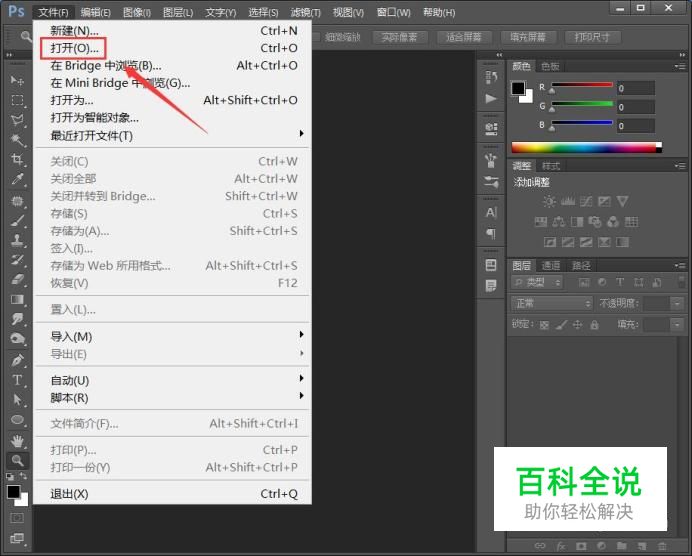Screen dimensions: 692x556
Task: Choose 打开(O)... from File menu
Action: (x=172, y=48)
